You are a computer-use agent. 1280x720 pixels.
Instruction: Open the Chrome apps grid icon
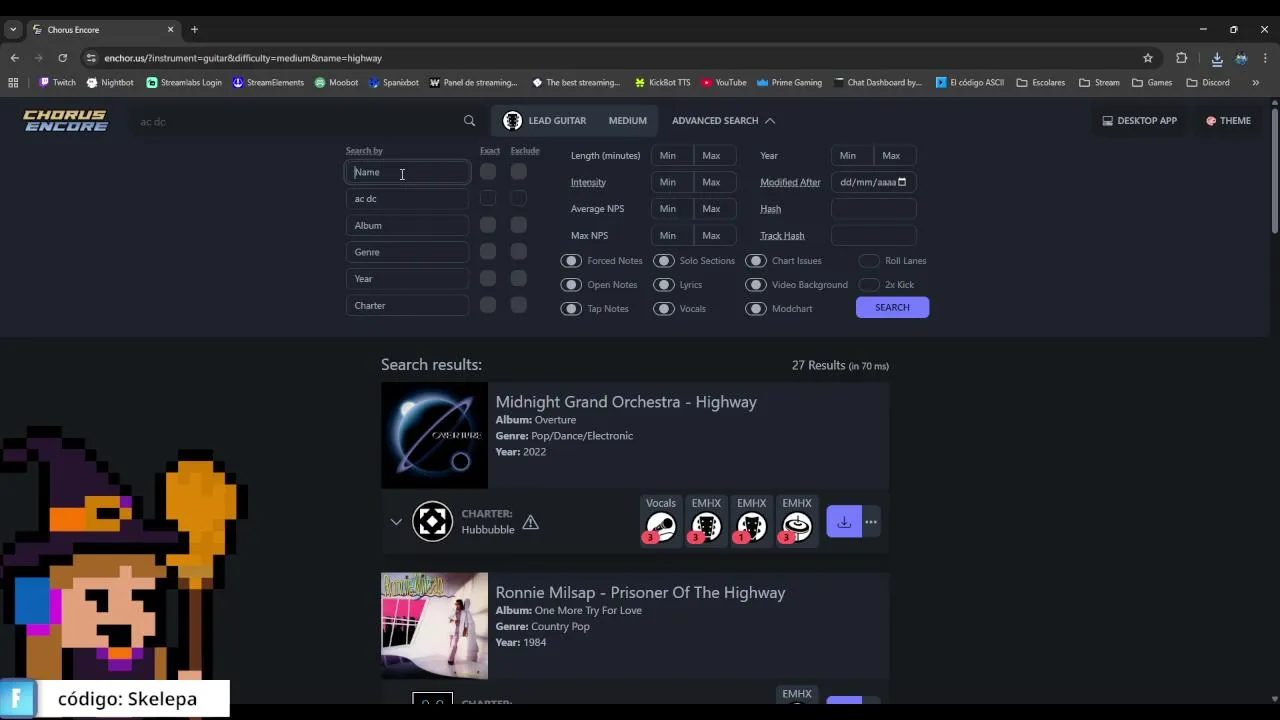click(13, 82)
